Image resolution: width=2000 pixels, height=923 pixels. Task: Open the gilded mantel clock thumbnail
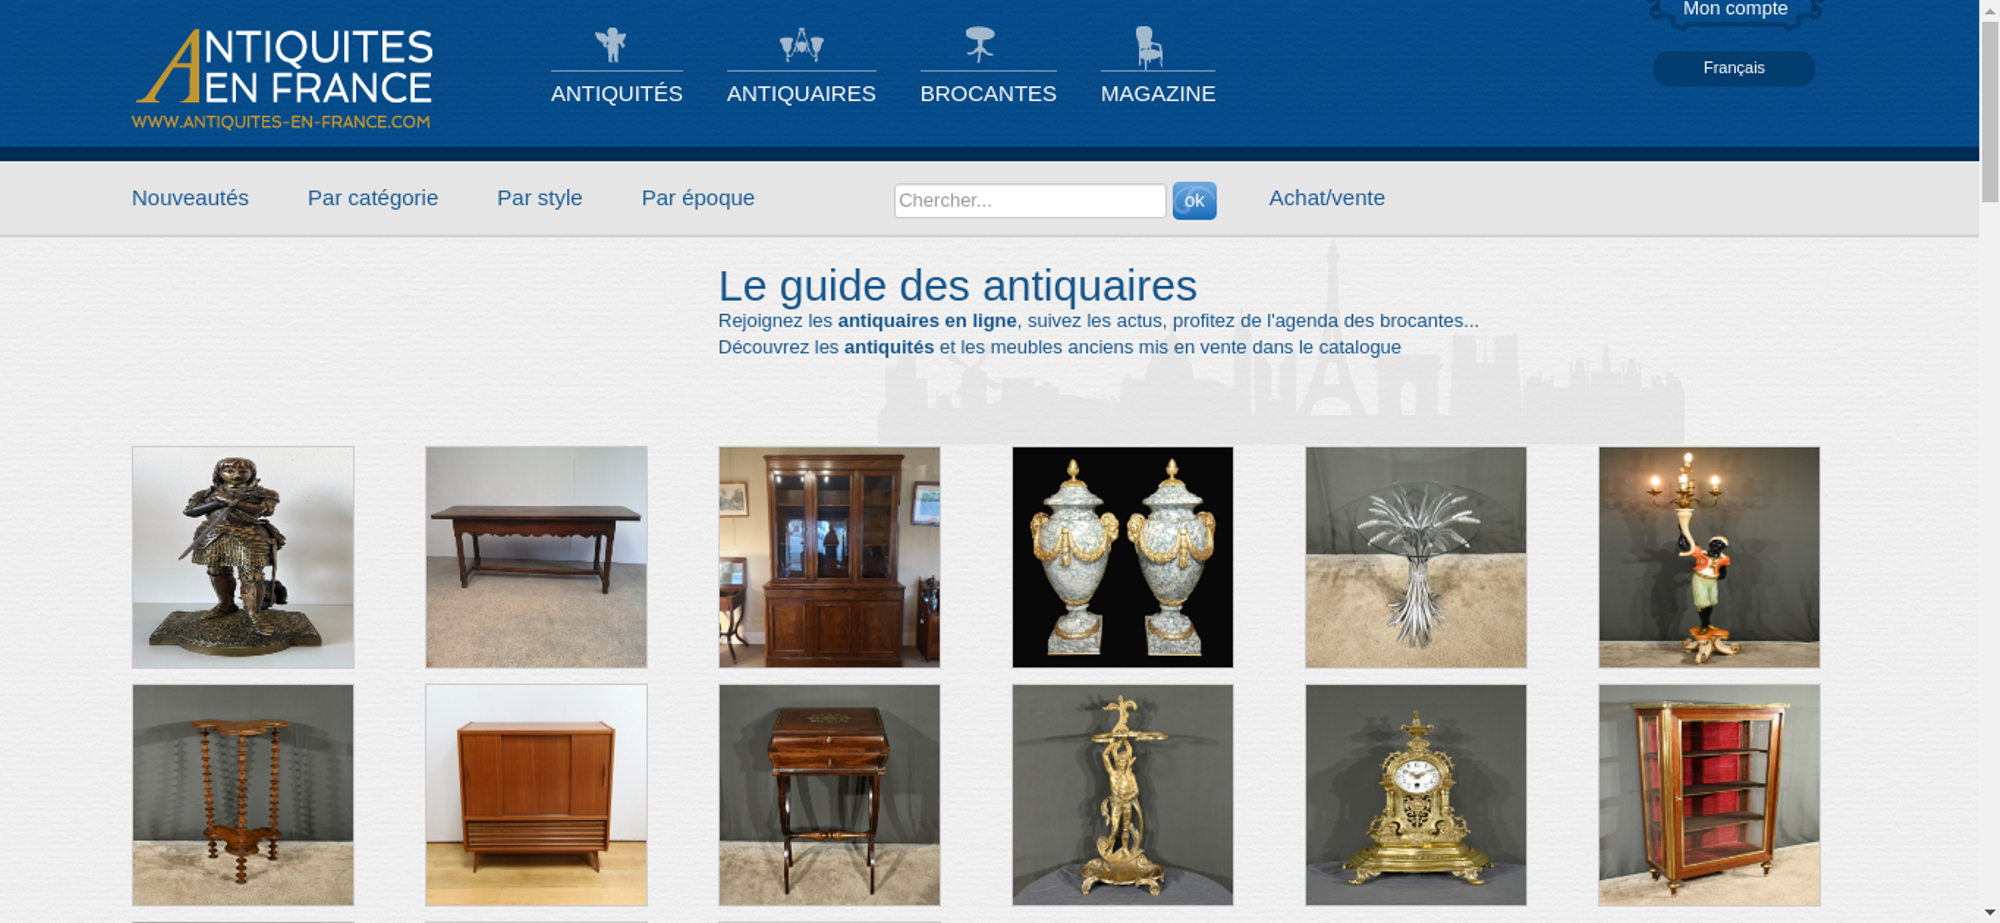[1416, 795]
